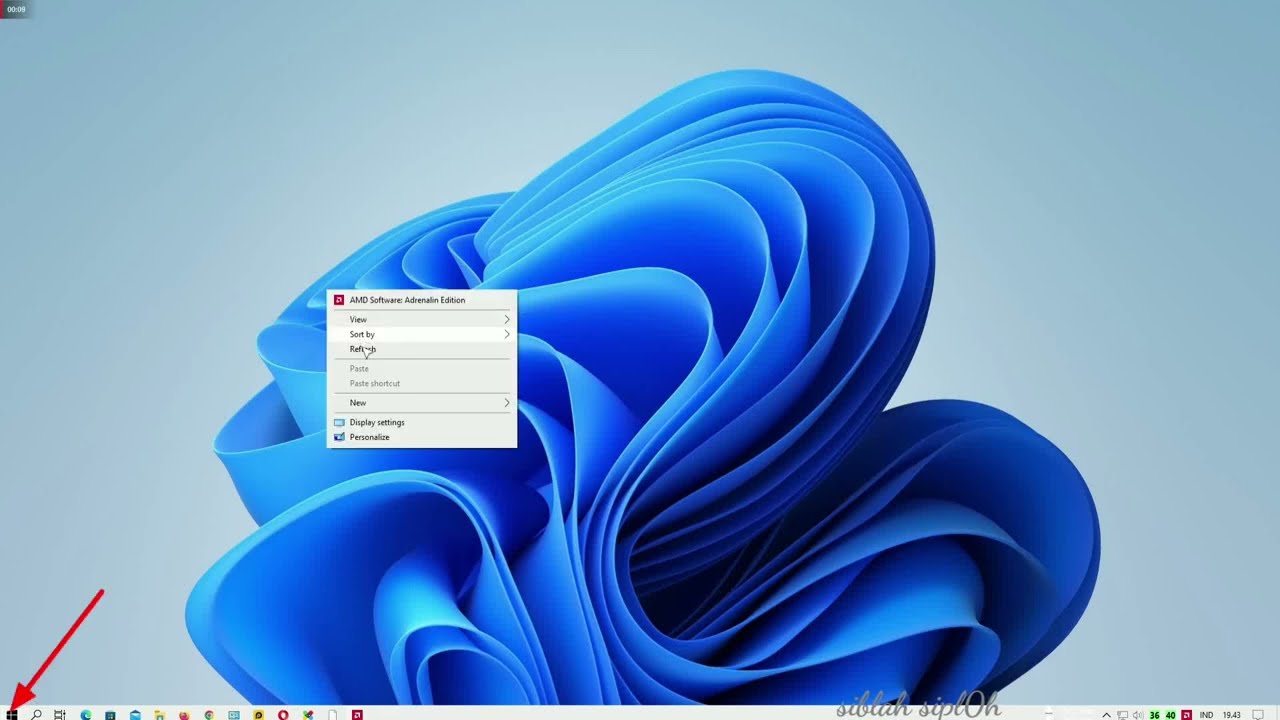
Task: Expand the Sort by submenu
Action: (422, 334)
